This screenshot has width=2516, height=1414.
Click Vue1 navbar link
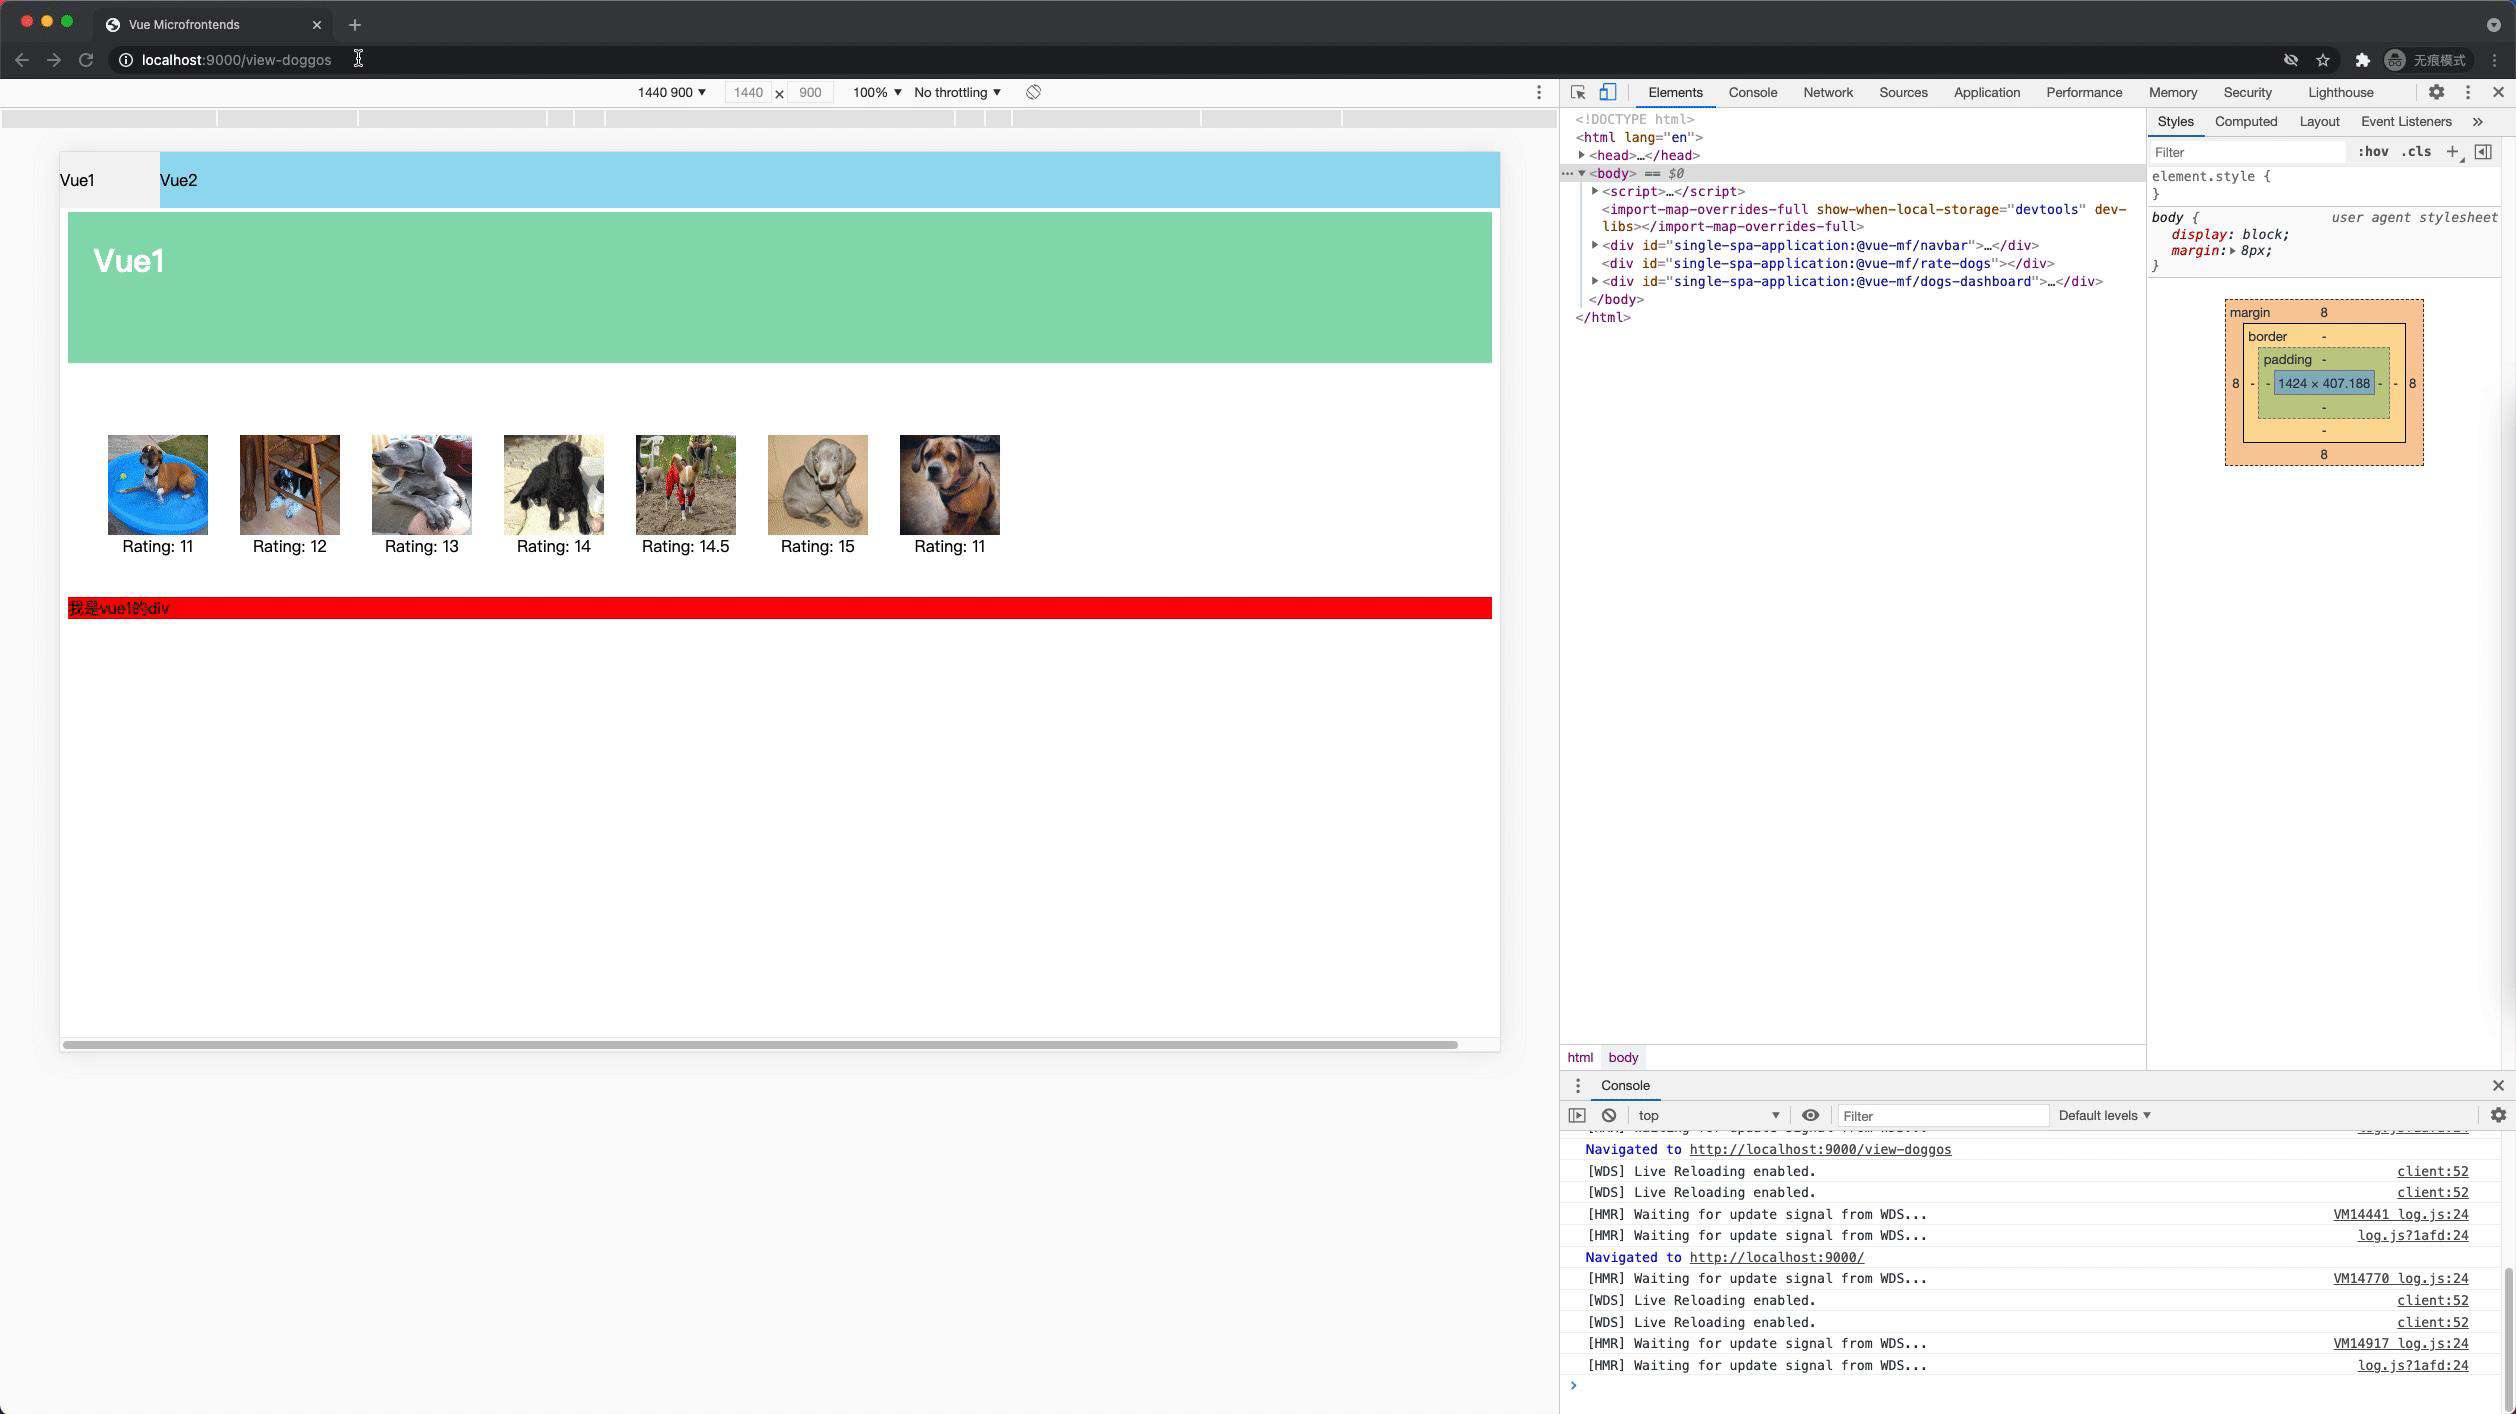pos(77,180)
